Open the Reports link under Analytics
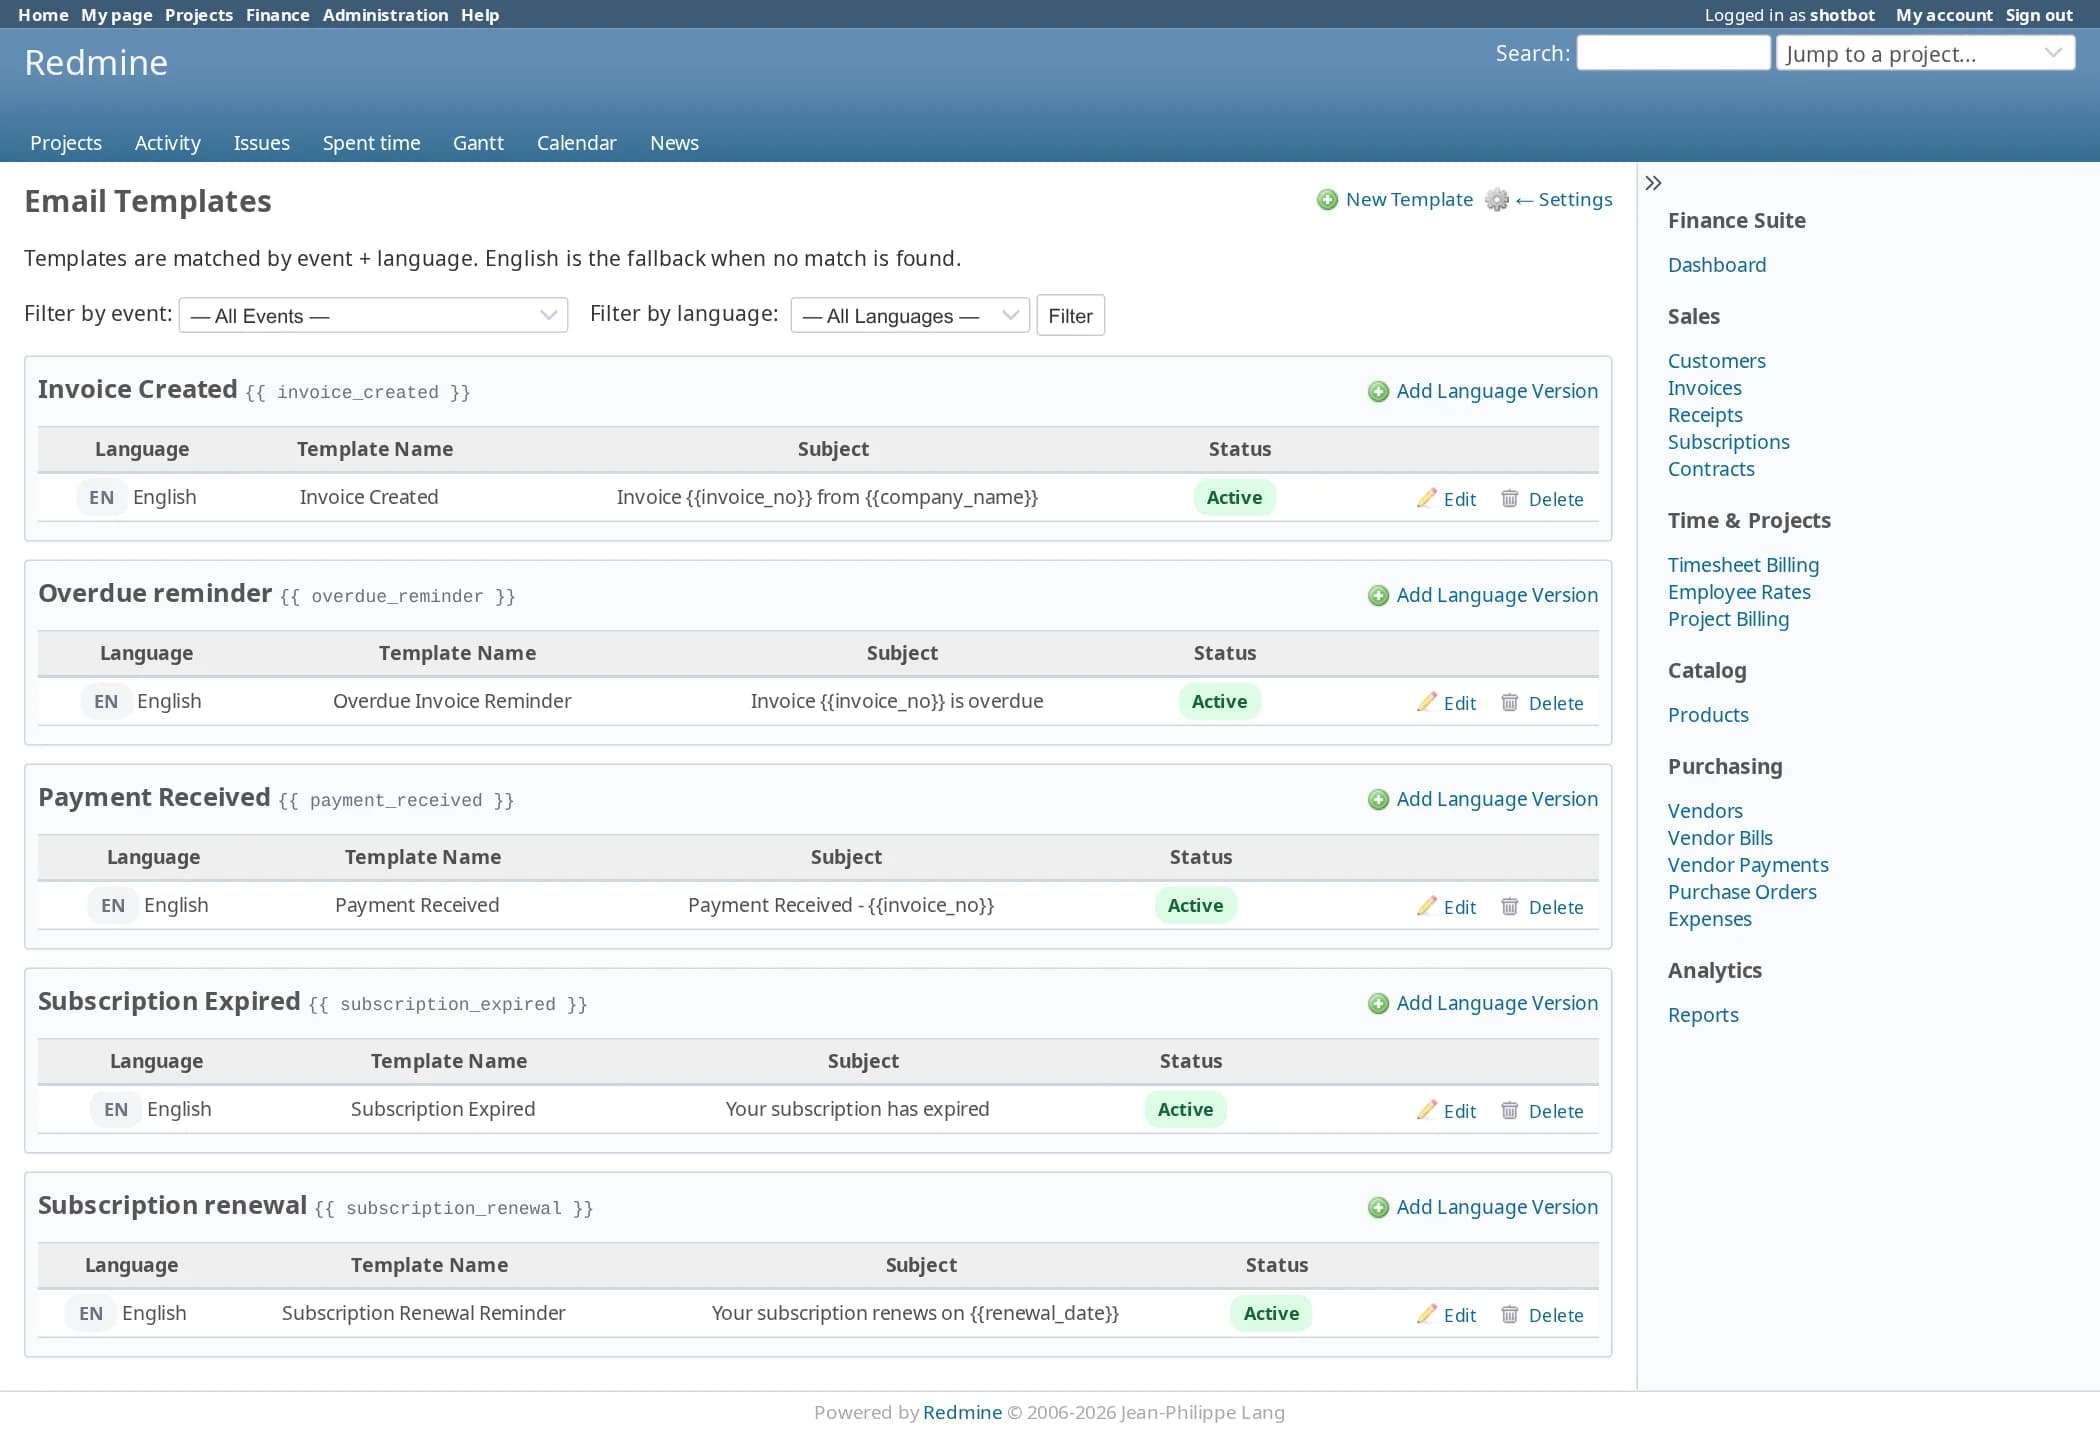The height and width of the screenshot is (1433, 2100). pyautogui.click(x=1703, y=1015)
